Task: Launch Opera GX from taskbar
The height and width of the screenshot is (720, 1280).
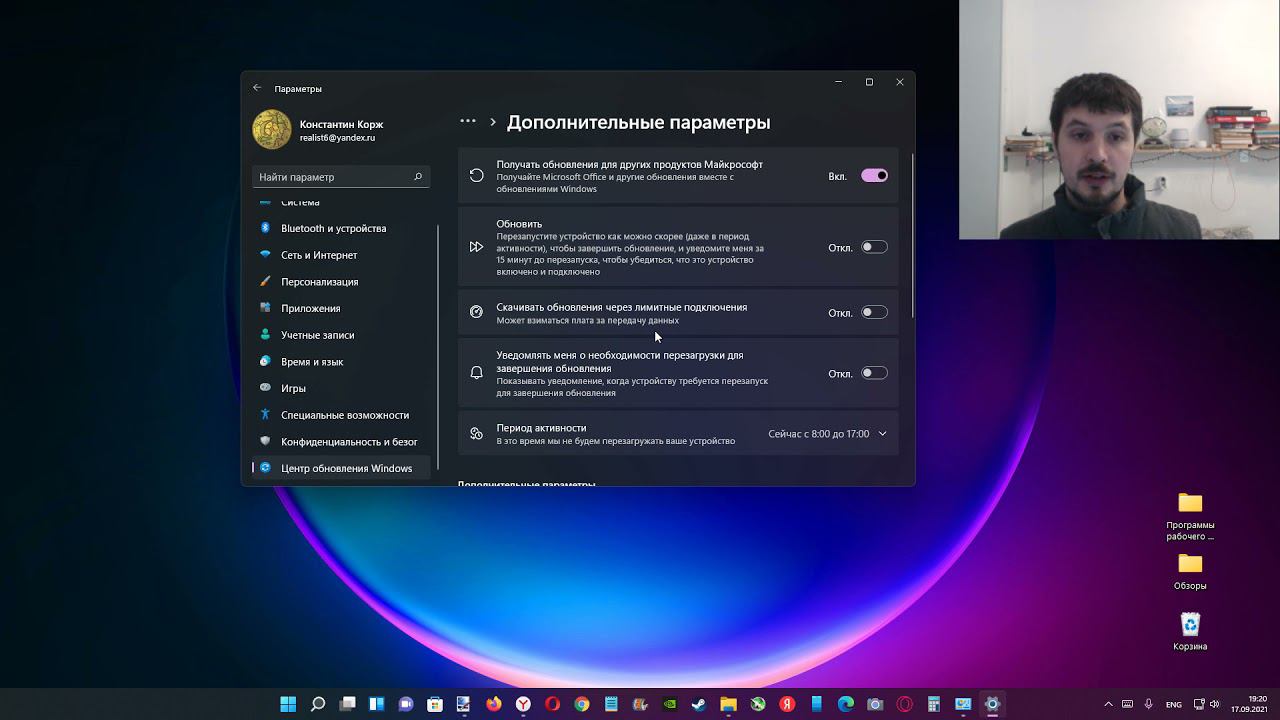Action: tap(905, 704)
